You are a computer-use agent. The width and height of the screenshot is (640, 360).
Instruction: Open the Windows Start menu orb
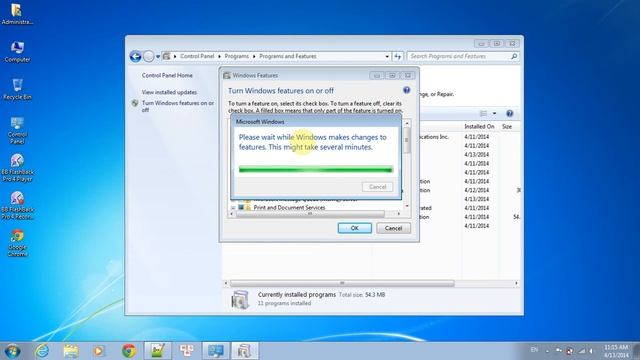12,351
